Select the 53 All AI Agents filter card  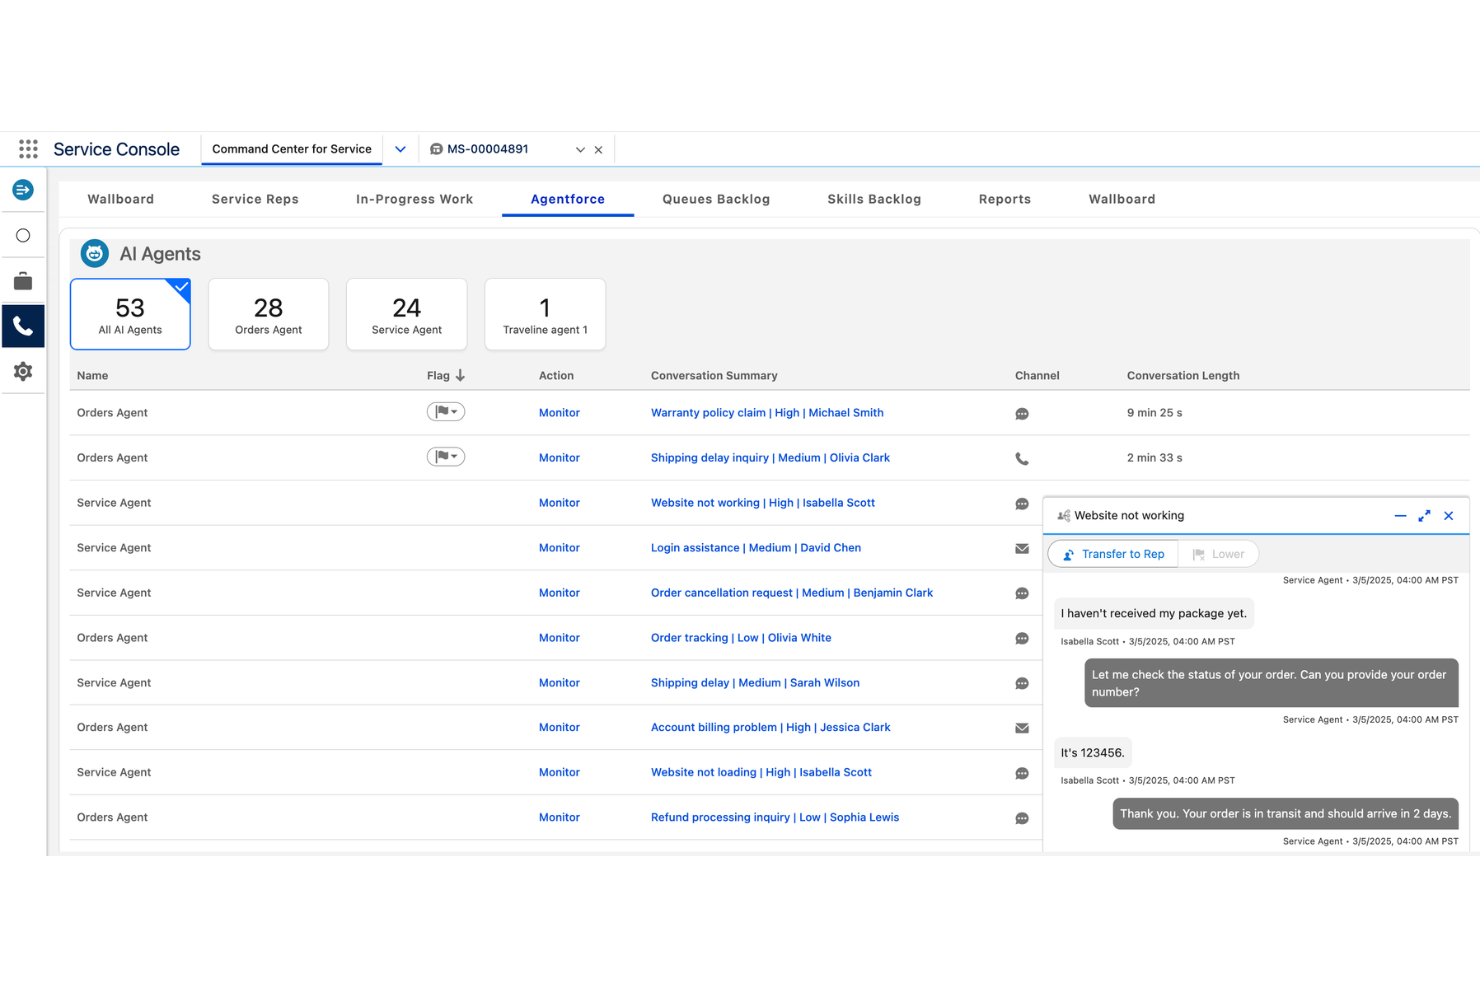point(130,314)
